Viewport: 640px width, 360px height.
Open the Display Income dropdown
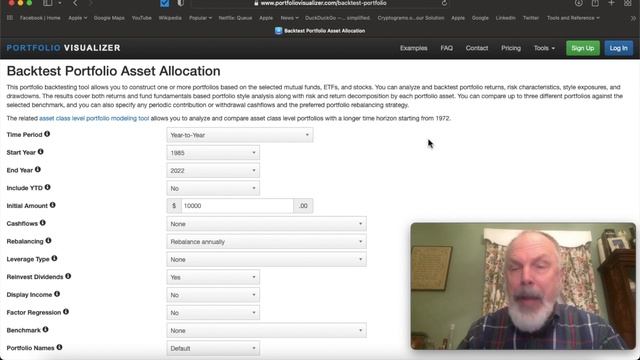coord(213,295)
